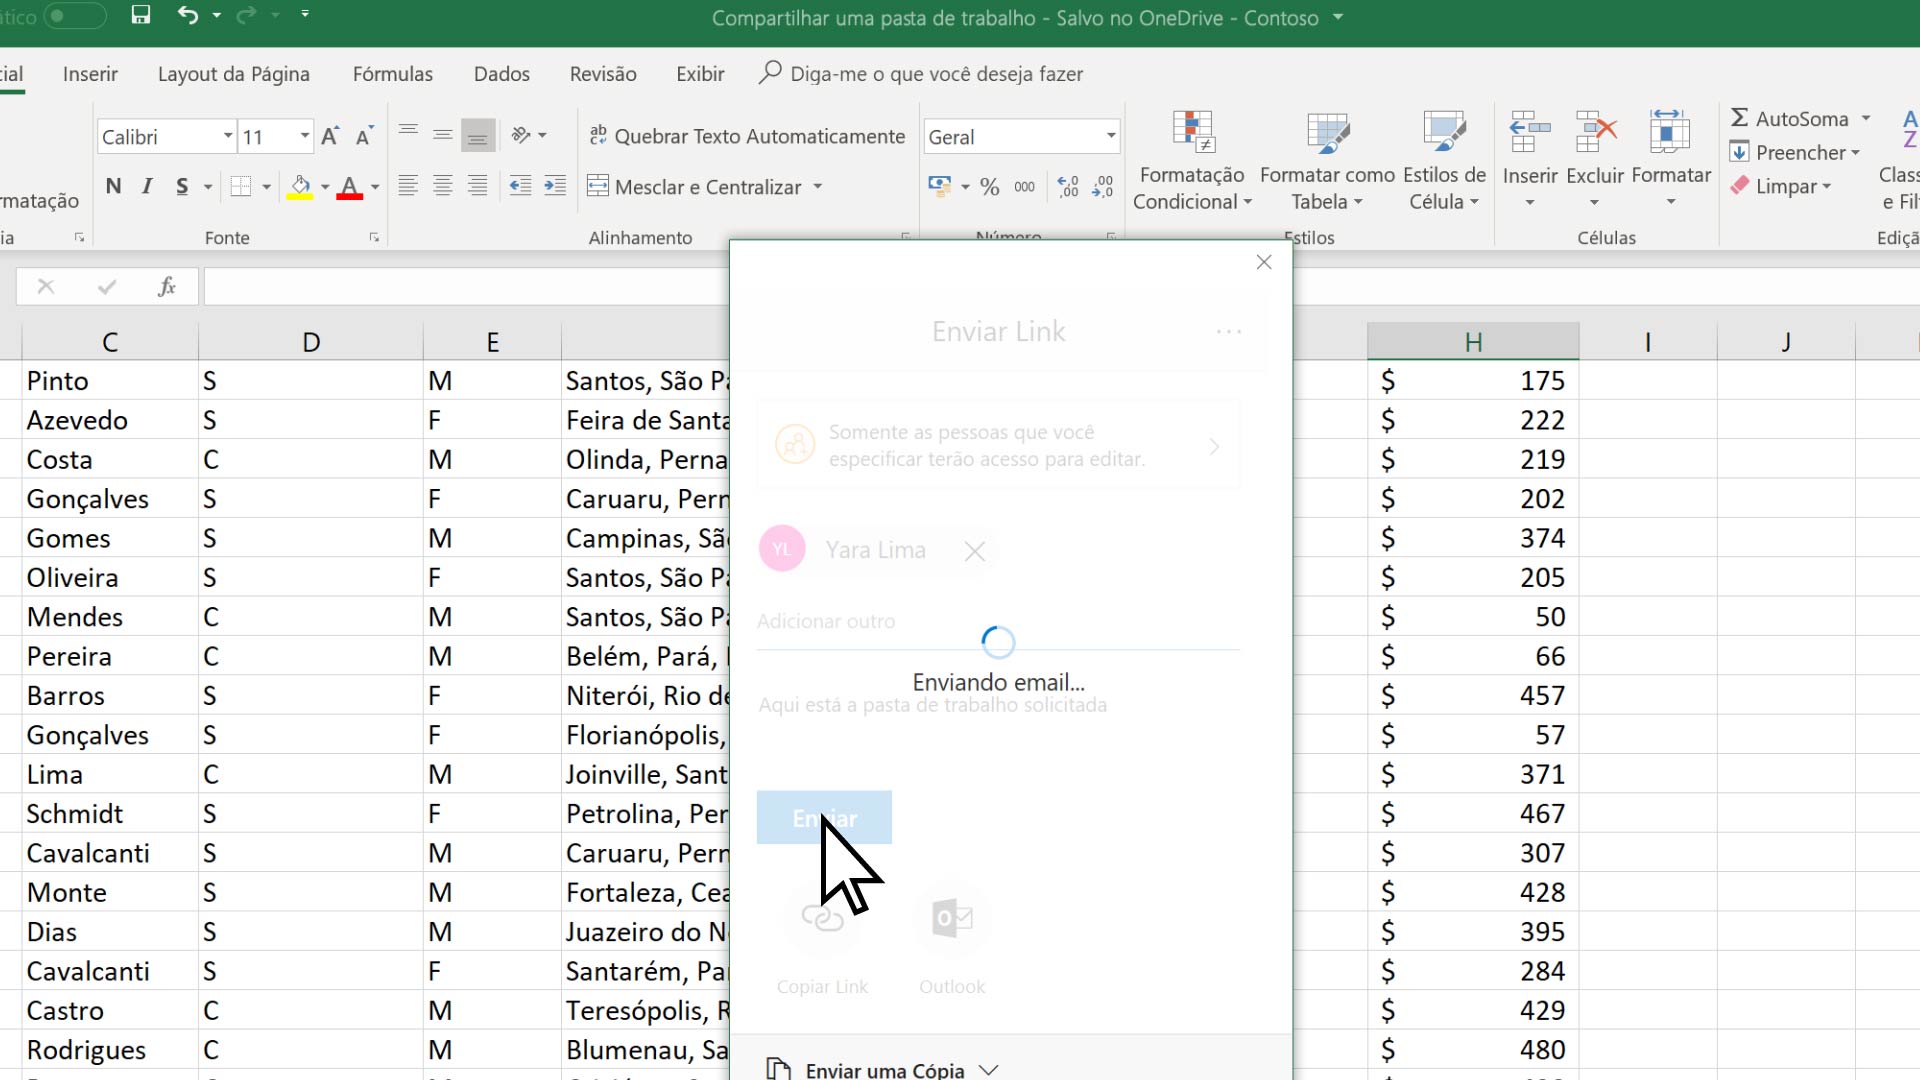Select the Inserir tab in ribbon
The image size is (1920, 1080).
(90, 73)
